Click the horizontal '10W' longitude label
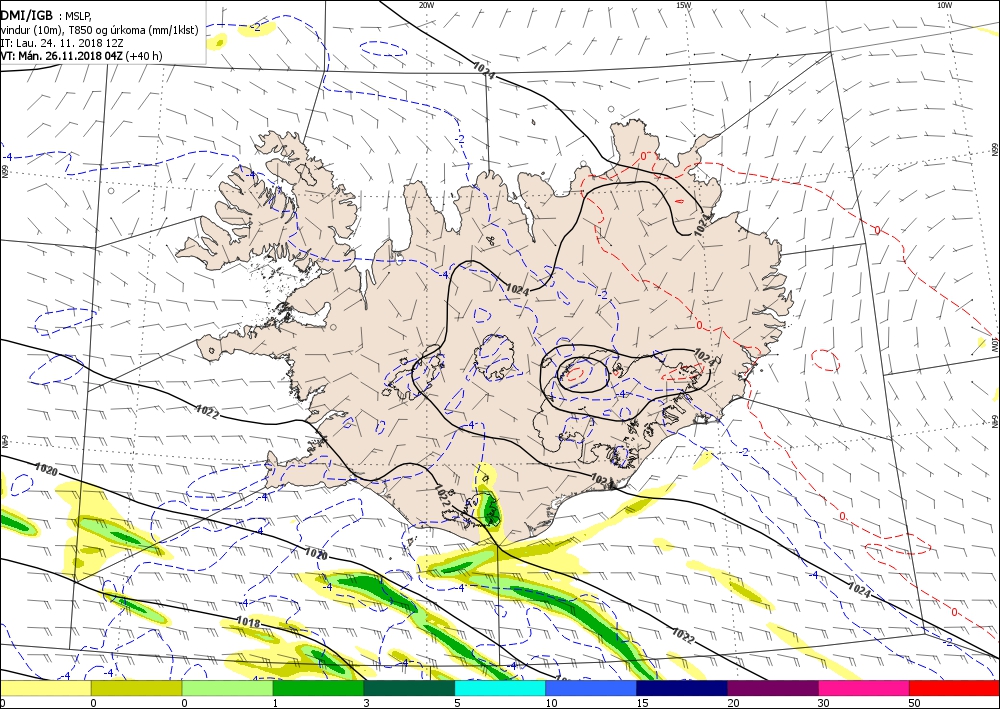1000x709 pixels. click(945, 5)
